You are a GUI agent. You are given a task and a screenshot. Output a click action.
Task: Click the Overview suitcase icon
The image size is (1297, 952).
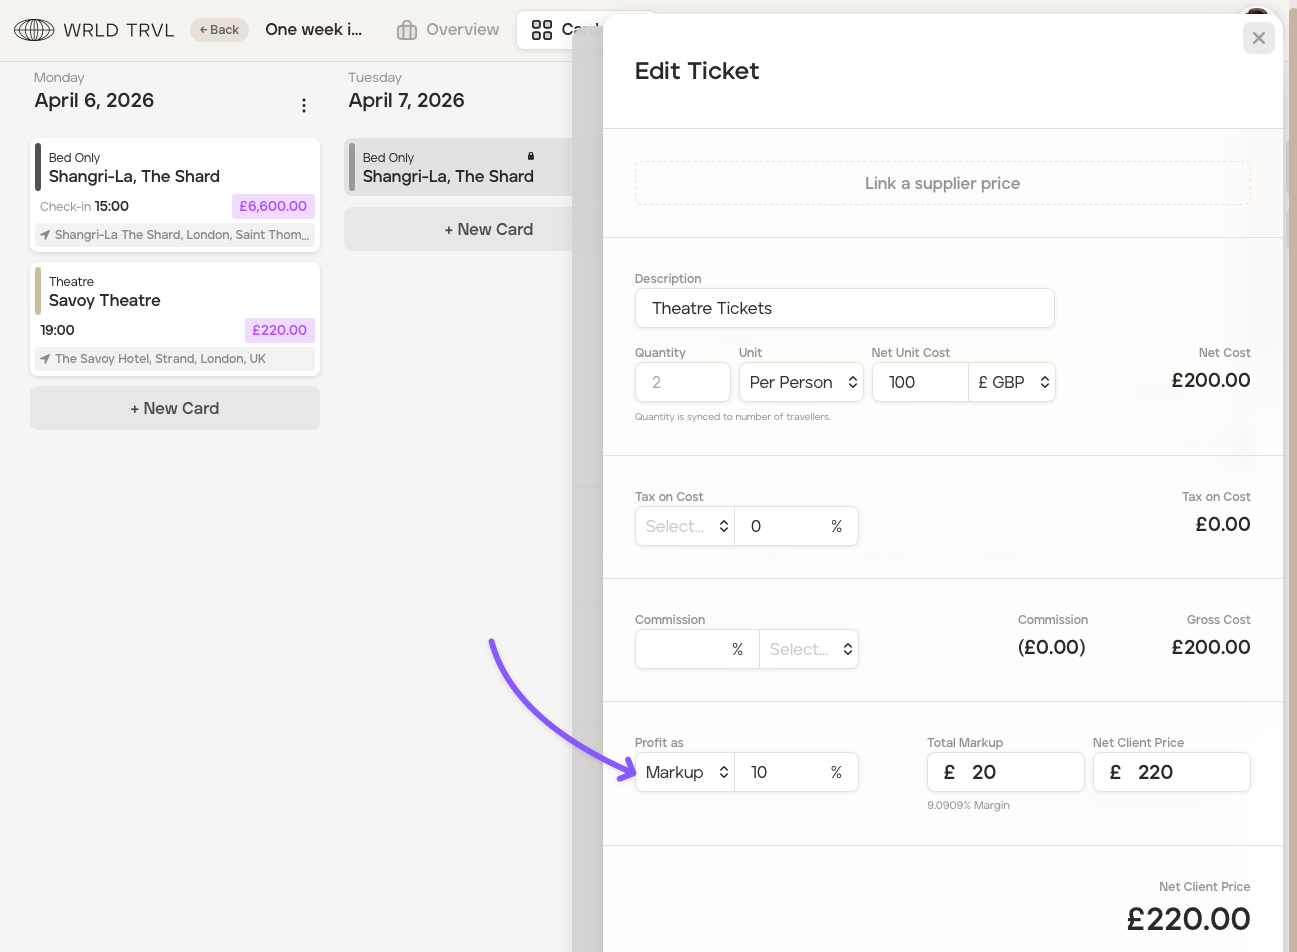coord(407,30)
